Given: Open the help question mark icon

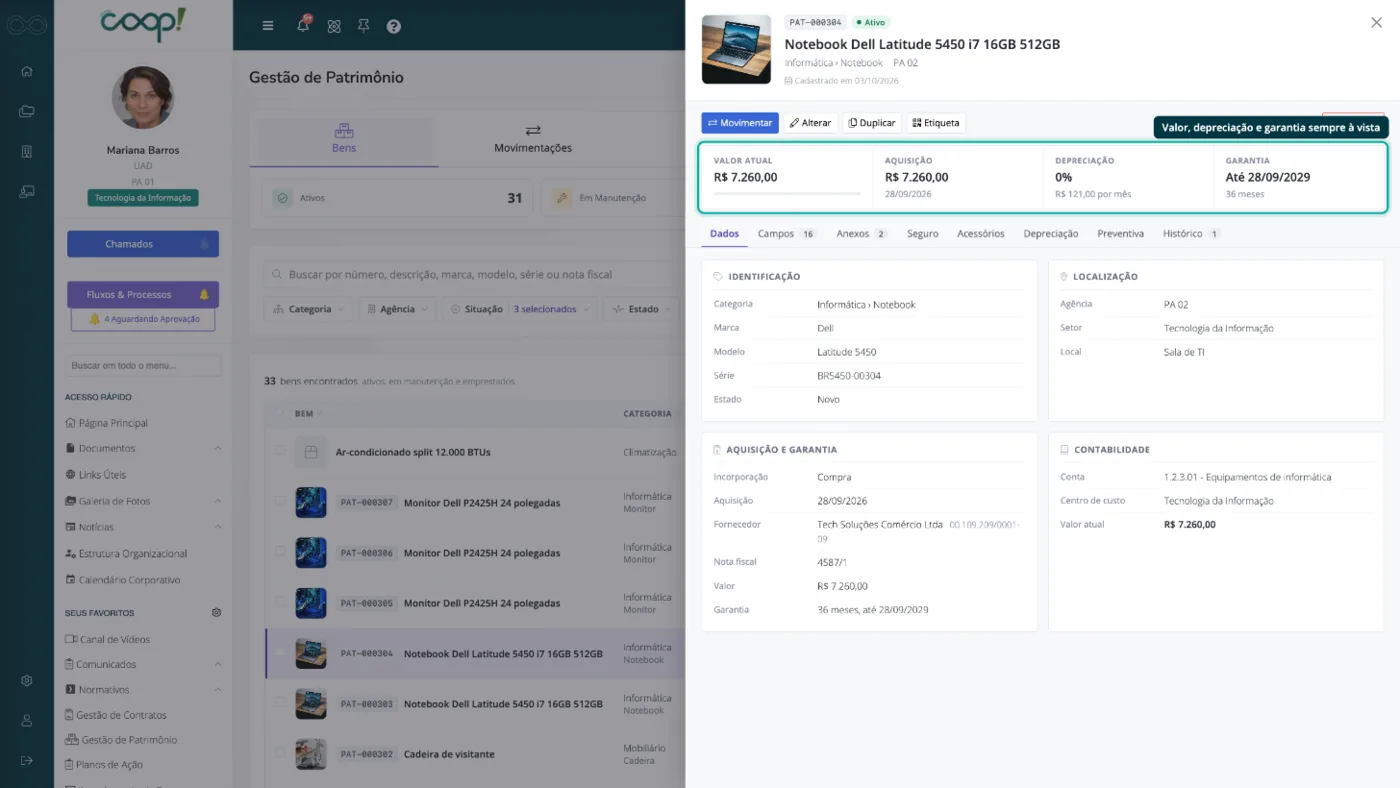Looking at the screenshot, I should click(394, 26).
